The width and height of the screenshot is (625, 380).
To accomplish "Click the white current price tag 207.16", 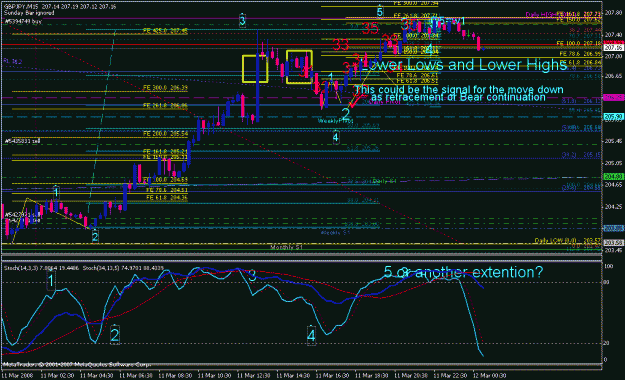I will 613,47.
